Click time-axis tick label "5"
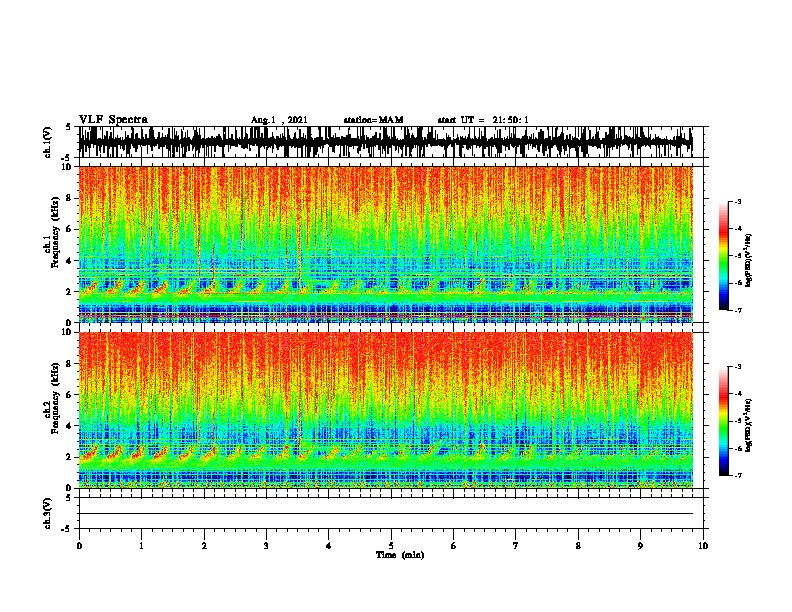Viewport: 792px width, 612px height. pos(391,546)
